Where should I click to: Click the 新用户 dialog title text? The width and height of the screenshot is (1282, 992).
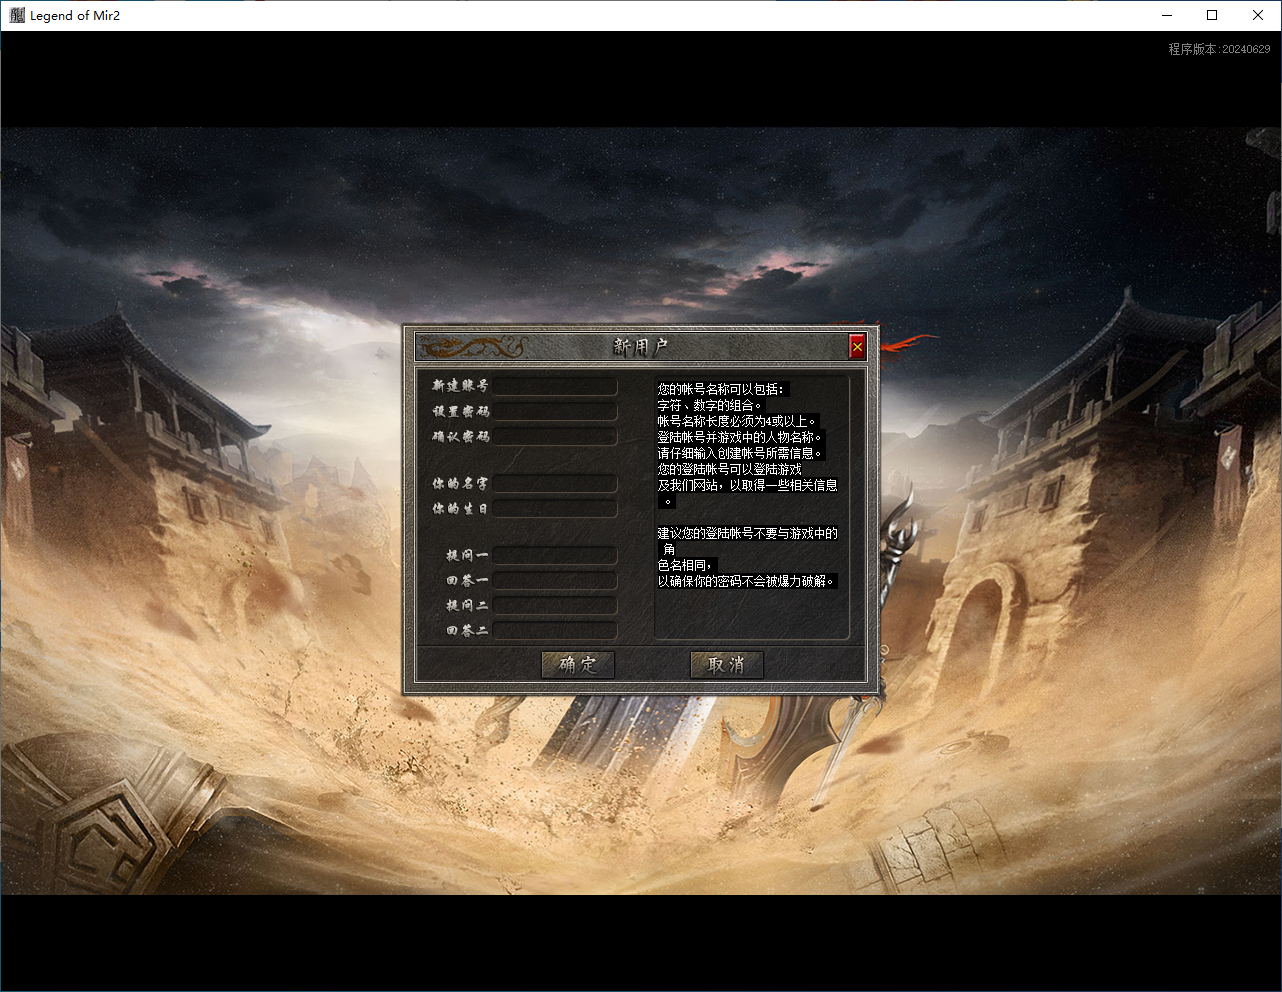tap(640, 347)
